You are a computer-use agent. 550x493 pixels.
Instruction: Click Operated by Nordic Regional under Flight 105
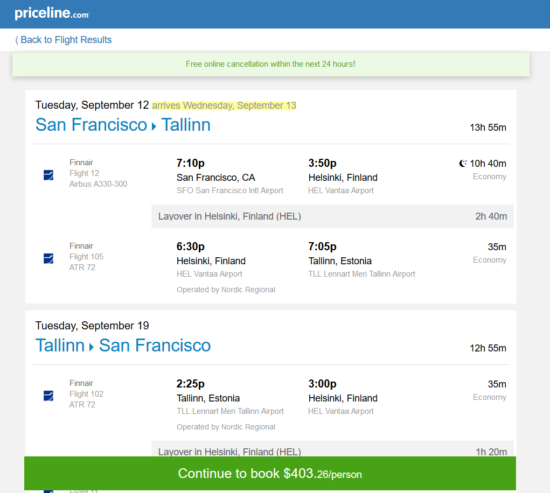[226, 290]
